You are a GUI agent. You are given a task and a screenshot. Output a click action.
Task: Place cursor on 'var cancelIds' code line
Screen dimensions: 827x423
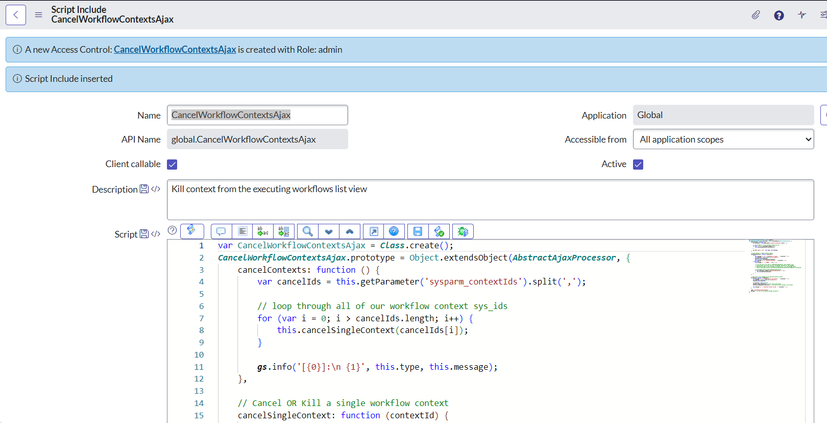(x=421, y=282)
